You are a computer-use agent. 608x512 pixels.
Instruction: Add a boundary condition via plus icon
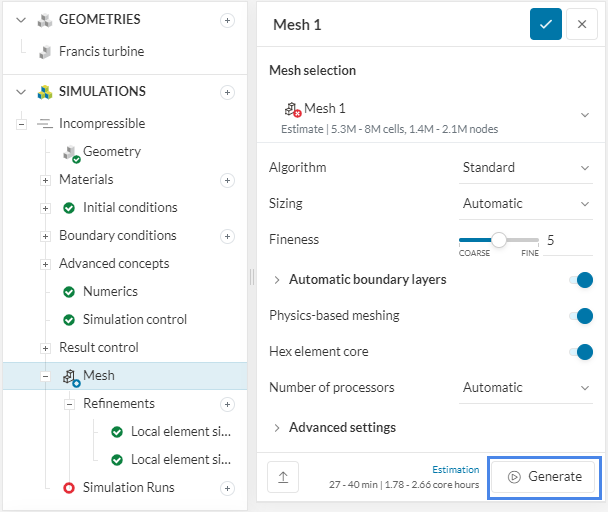(x=227, y=236)
